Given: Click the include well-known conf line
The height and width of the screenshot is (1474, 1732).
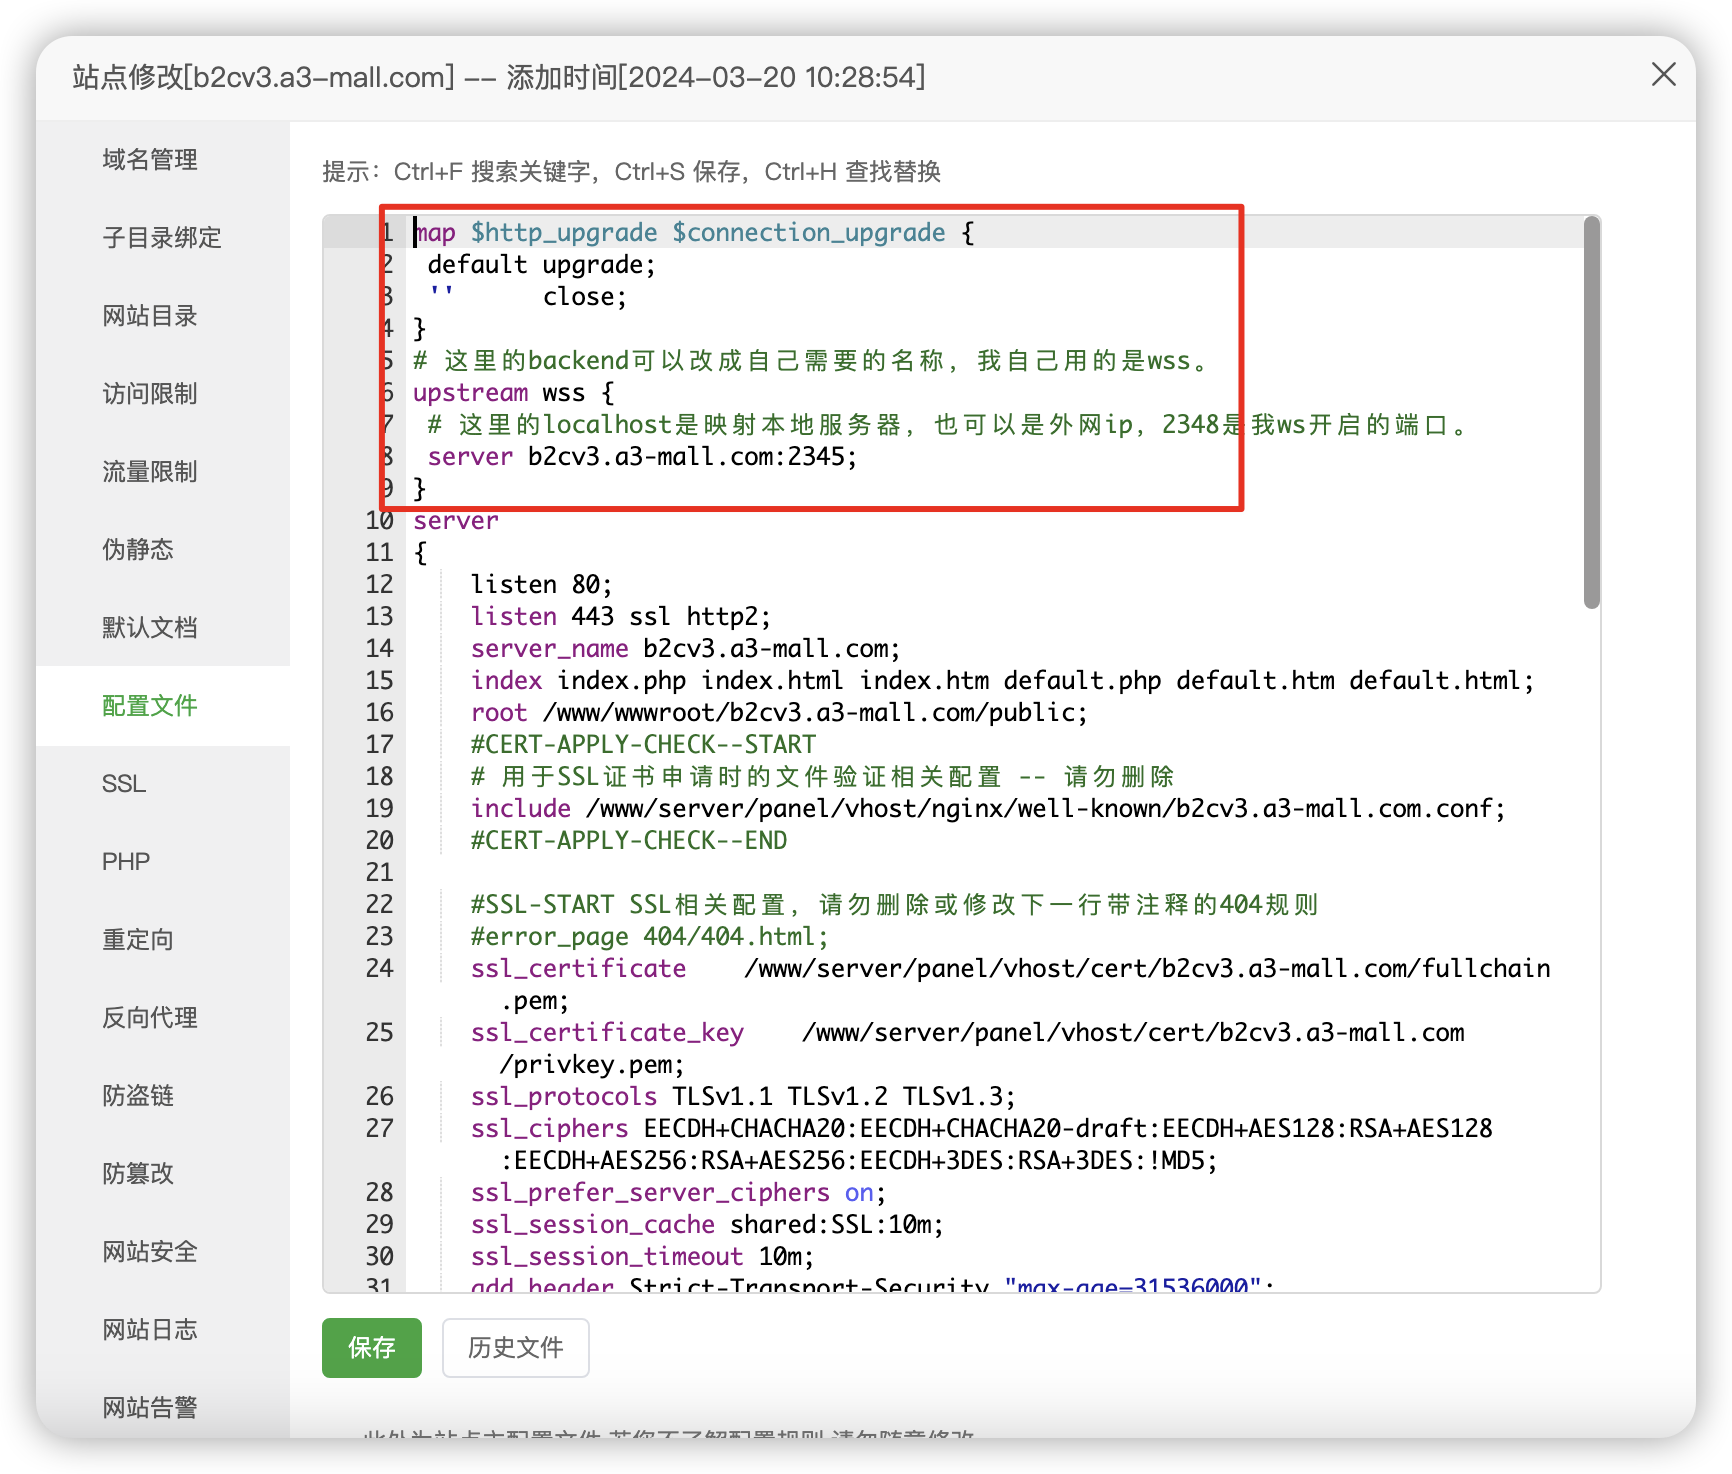Looking at the screenshot, I should [988, 808].
